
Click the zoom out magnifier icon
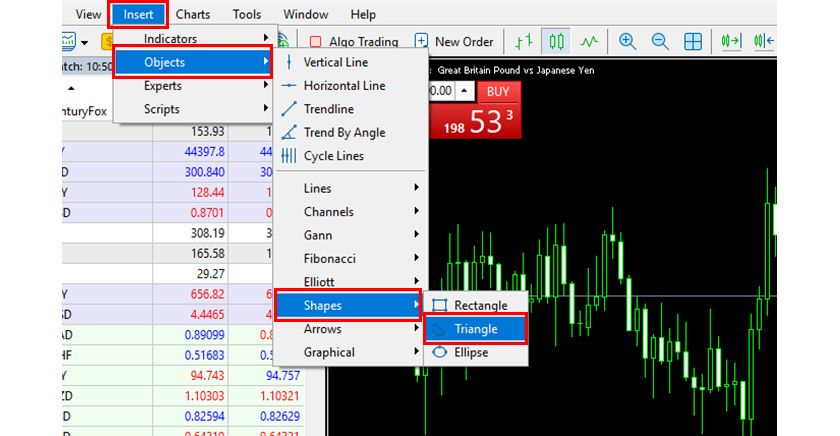tap(660, 42)
